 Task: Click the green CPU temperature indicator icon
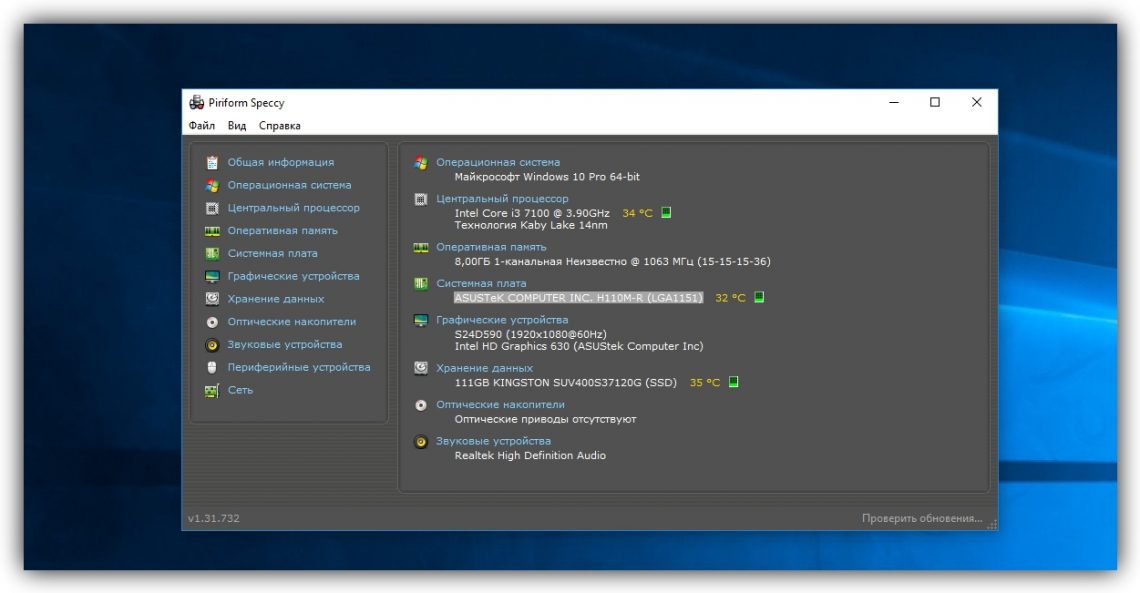pyautogui.click(x=666, y=213)
